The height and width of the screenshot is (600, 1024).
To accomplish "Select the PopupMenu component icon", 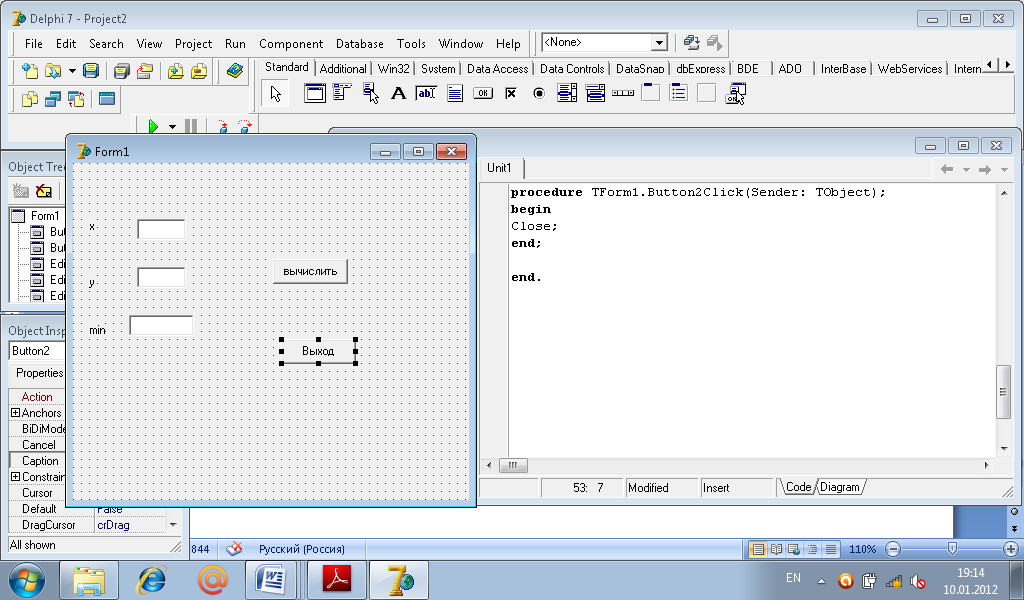I will tap(370, 93).
